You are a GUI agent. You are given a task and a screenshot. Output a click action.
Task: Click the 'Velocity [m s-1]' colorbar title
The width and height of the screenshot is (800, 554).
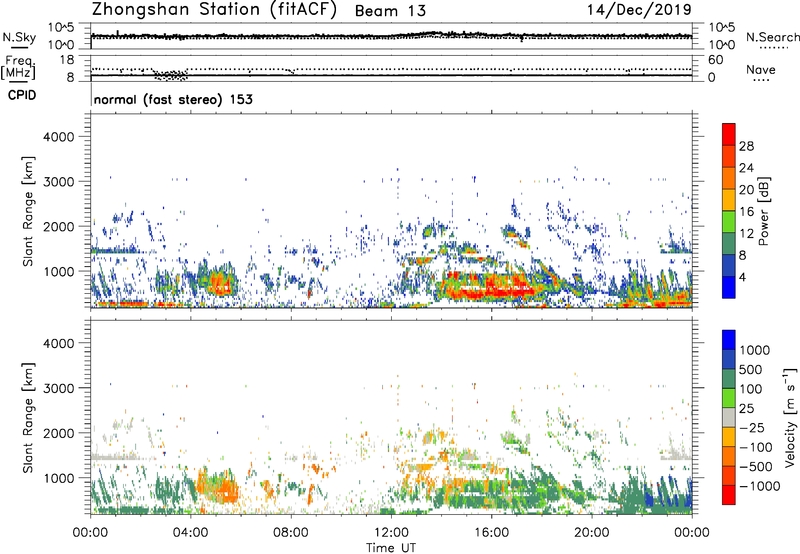[790, 417]
